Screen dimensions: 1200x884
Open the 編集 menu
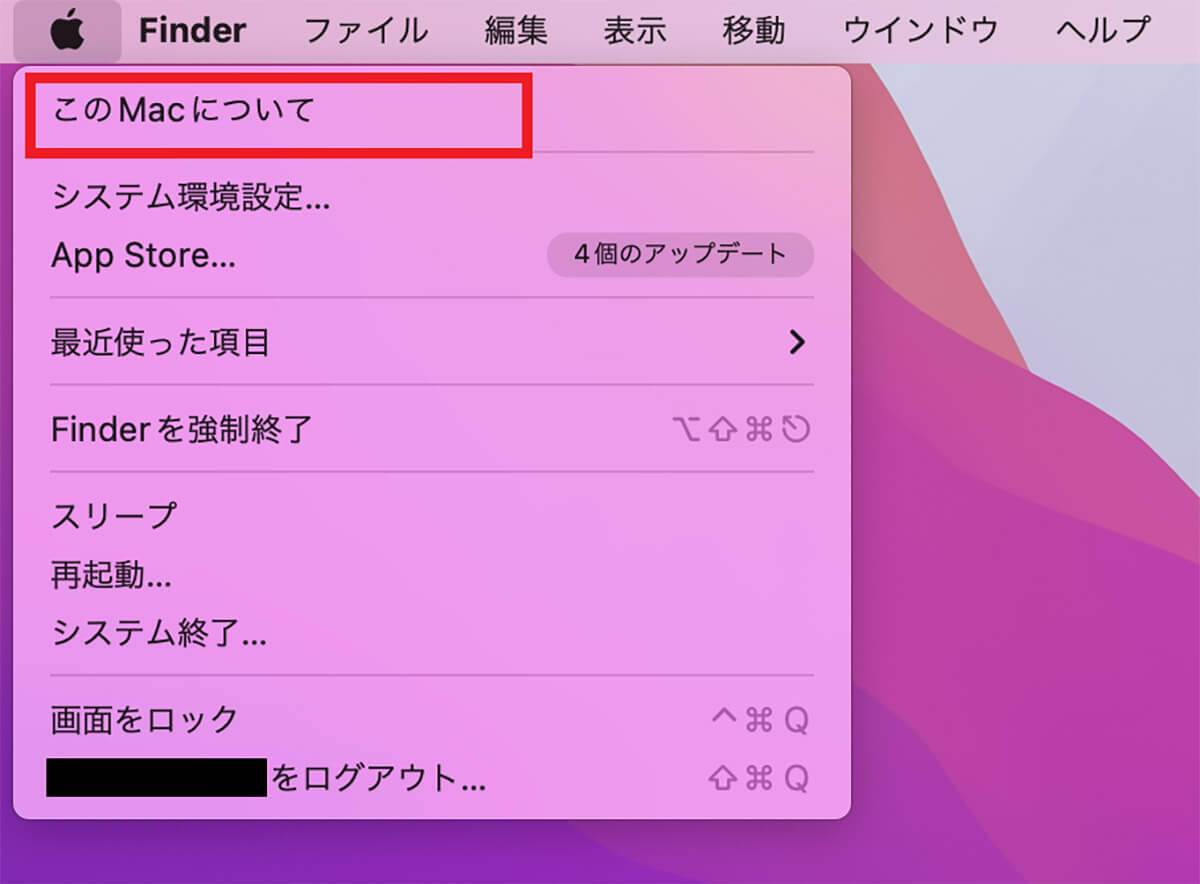pyautogui.click(x=516, y=30)
